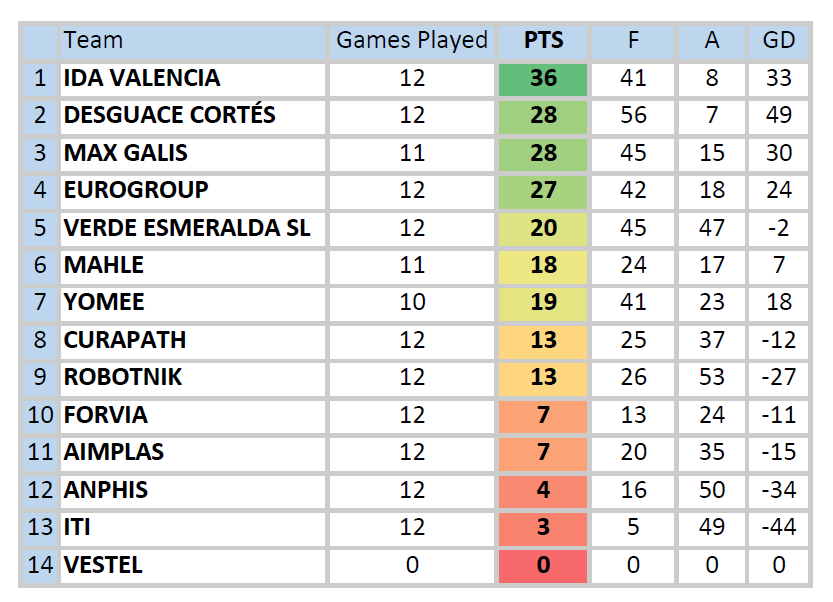Viewport: 833px width, 602px height.
Task: Select the AIMPLAS team name
Action: (113, 452)
